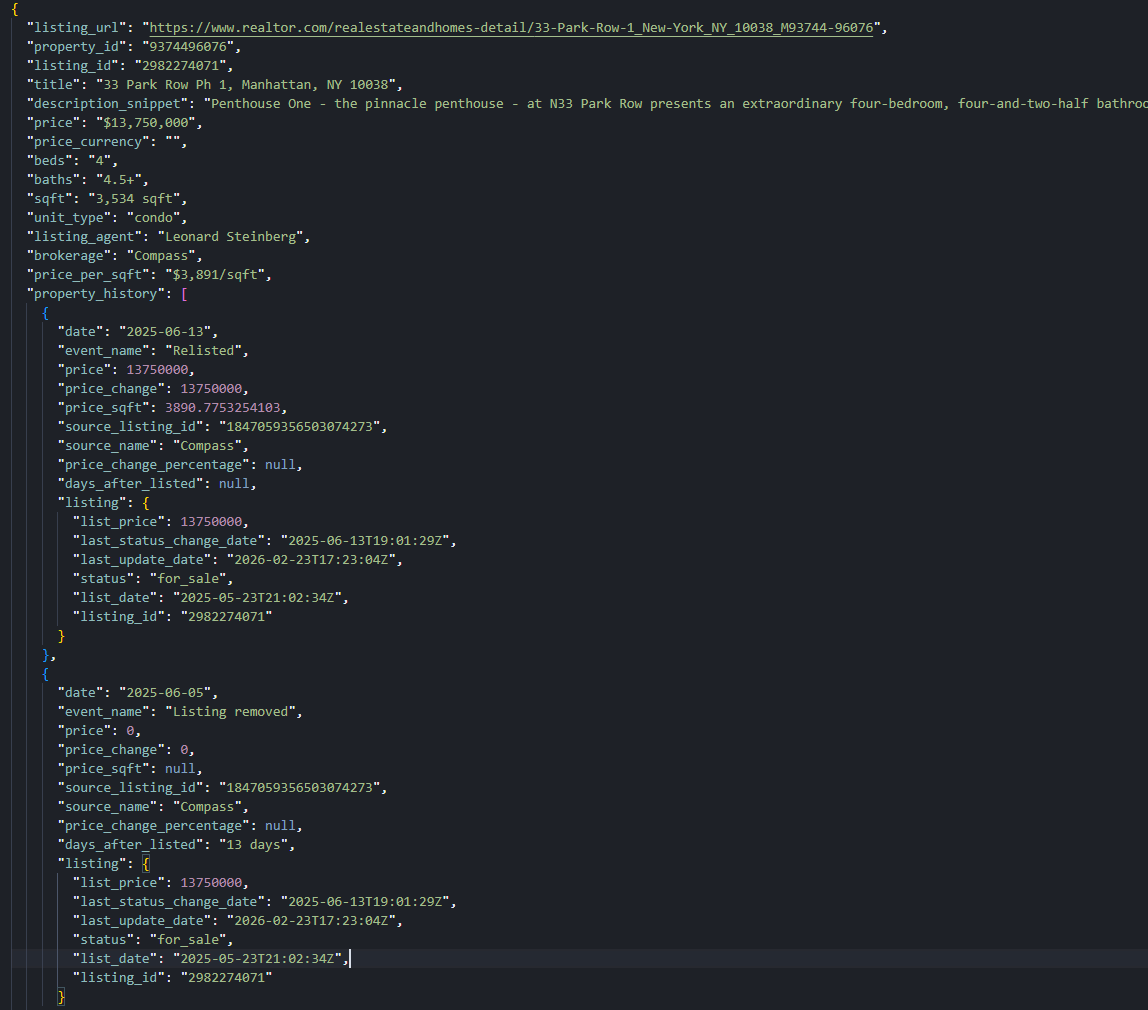
Task: Click the "listing_id" key directly below property_id
Action: click(73, 65)
